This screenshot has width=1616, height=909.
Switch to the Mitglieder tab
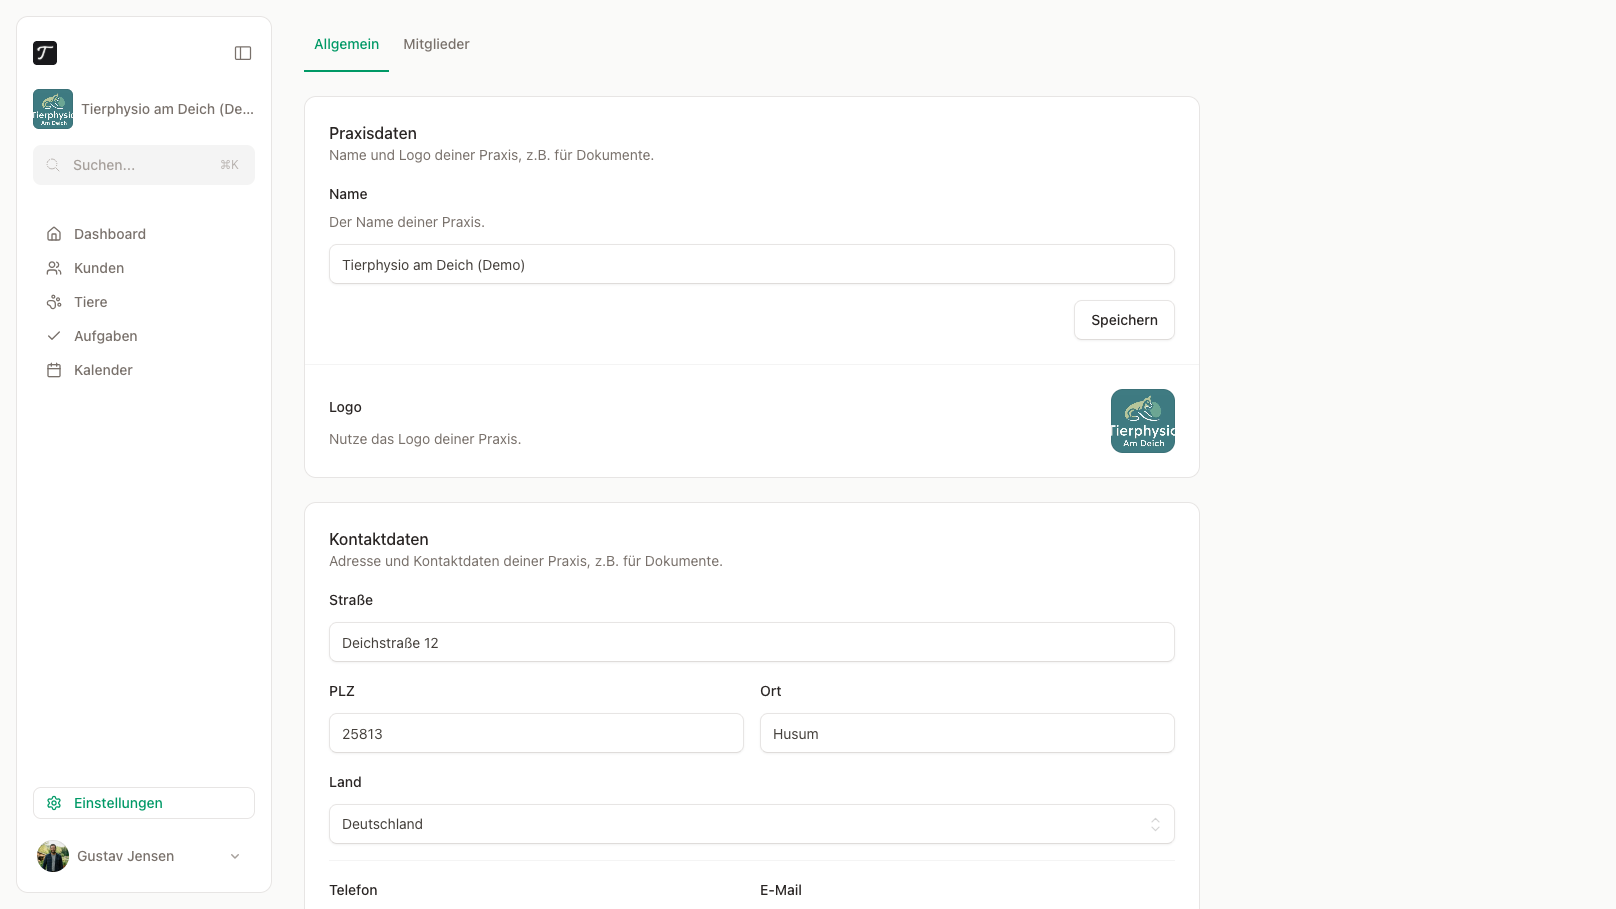tap(436, 44)
